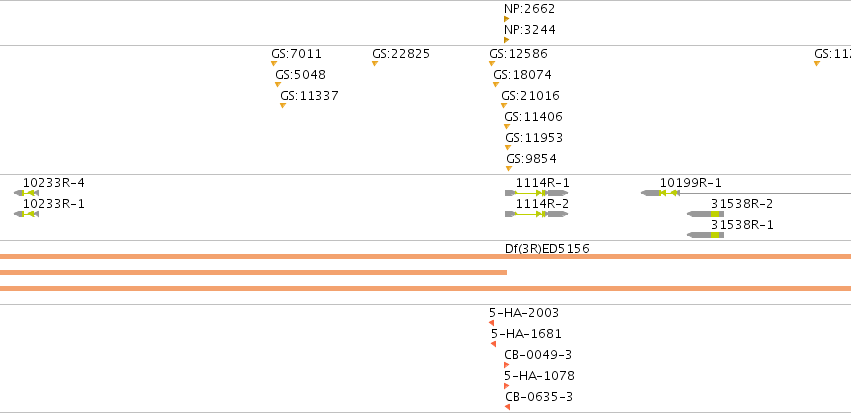The width and height of the screenshot is (851, 413).
Task: Select the 1114R-2 transcript glyph
Action: tap(537, 214)
